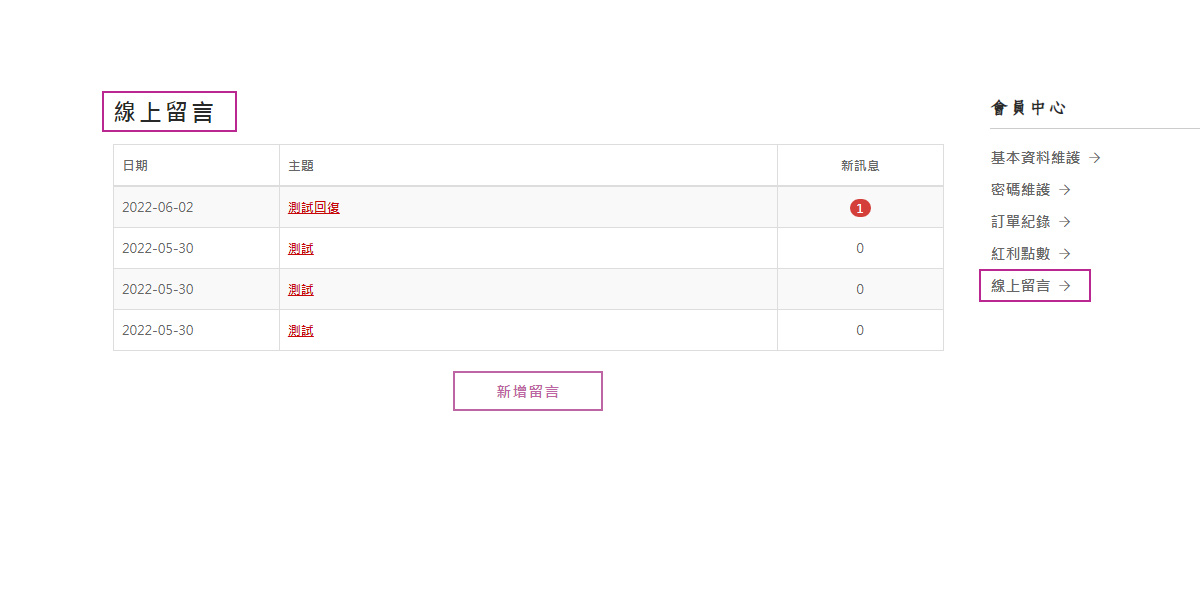Click the 新訊息 column header

tap(860, 166)
